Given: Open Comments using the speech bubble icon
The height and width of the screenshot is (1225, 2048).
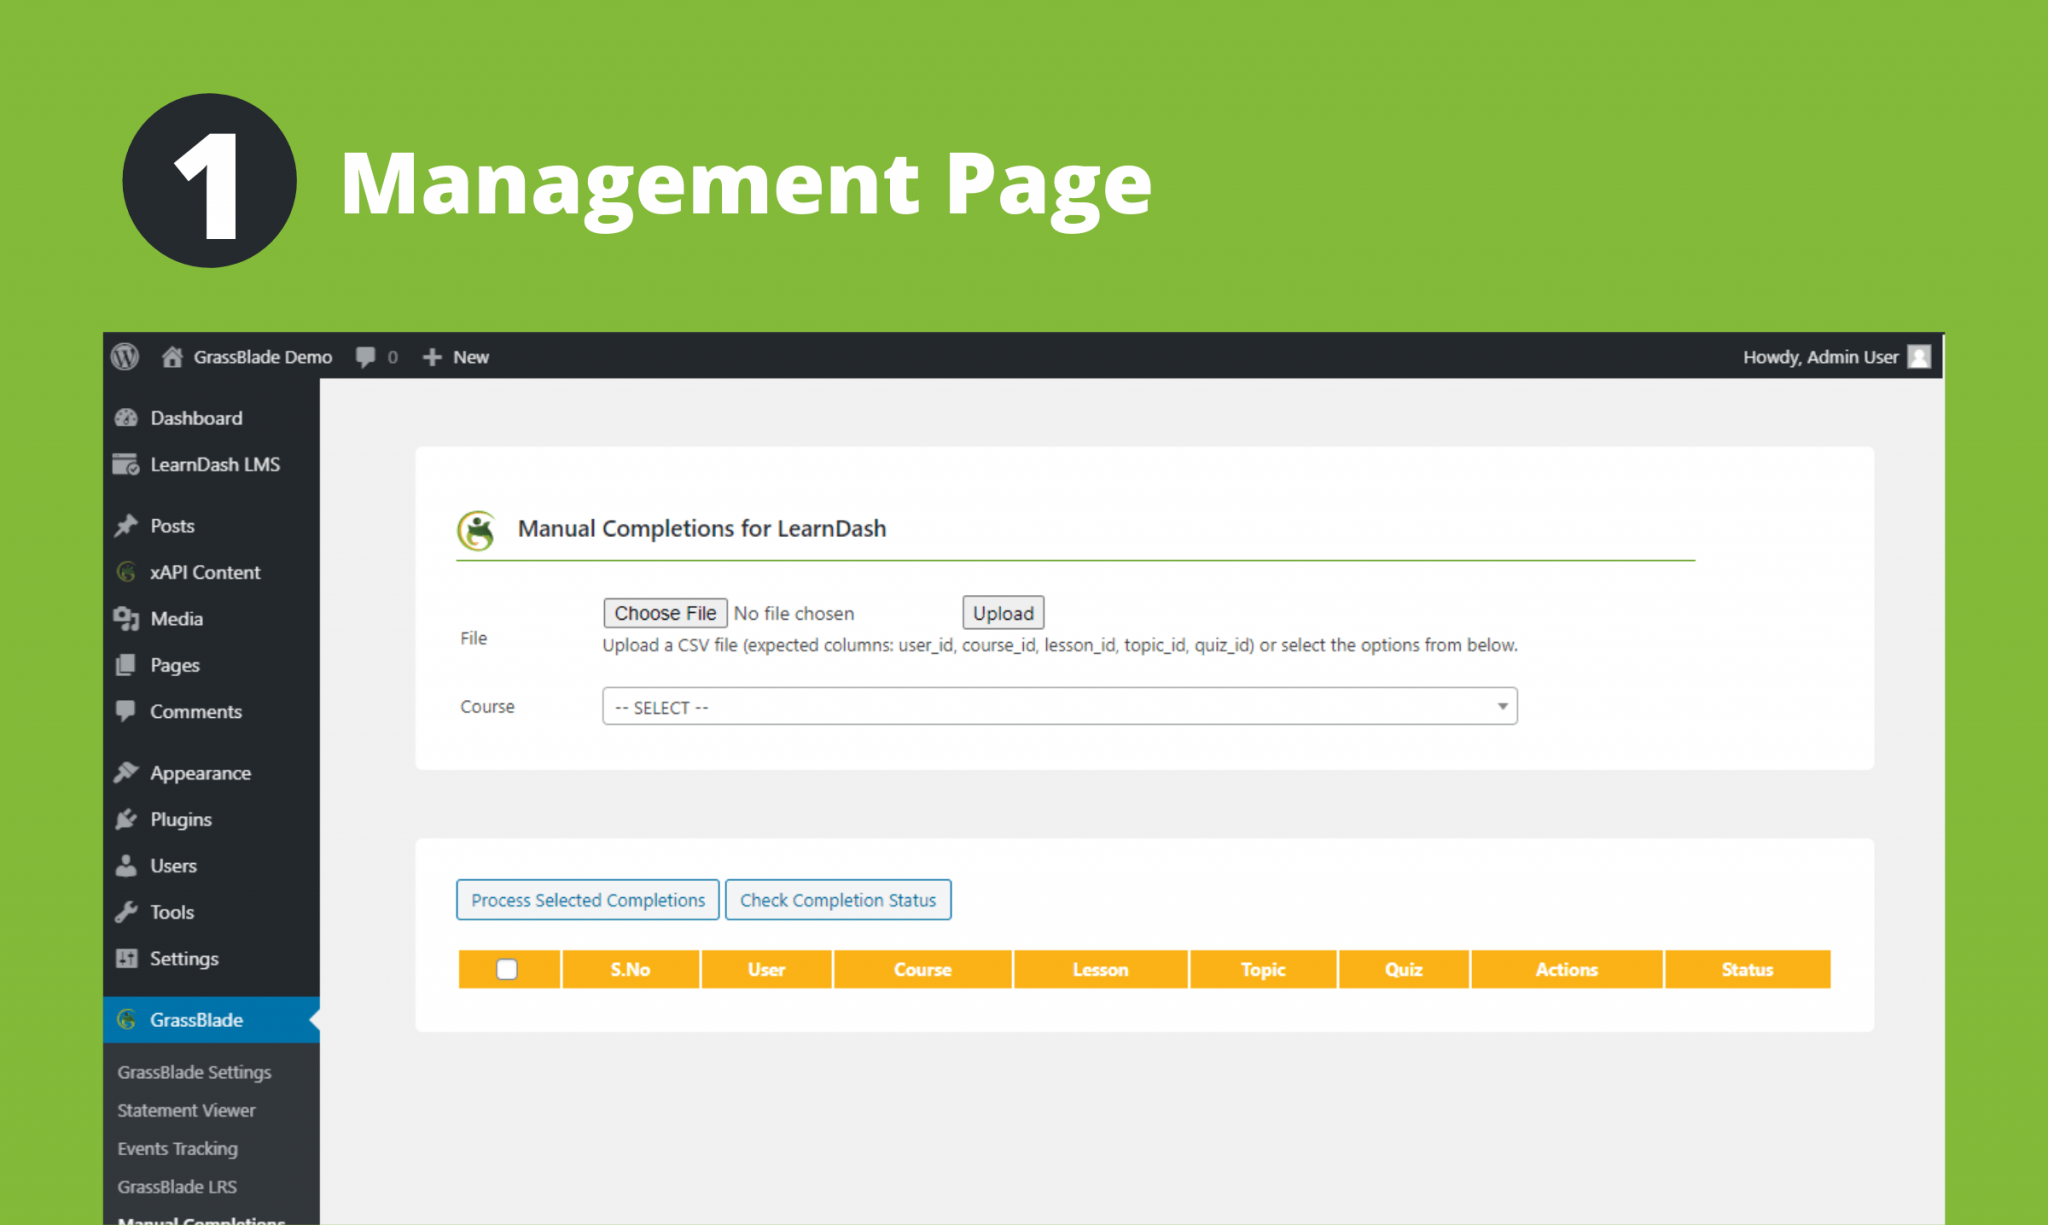Looking at the screenshot, I should tap(127, 711).
